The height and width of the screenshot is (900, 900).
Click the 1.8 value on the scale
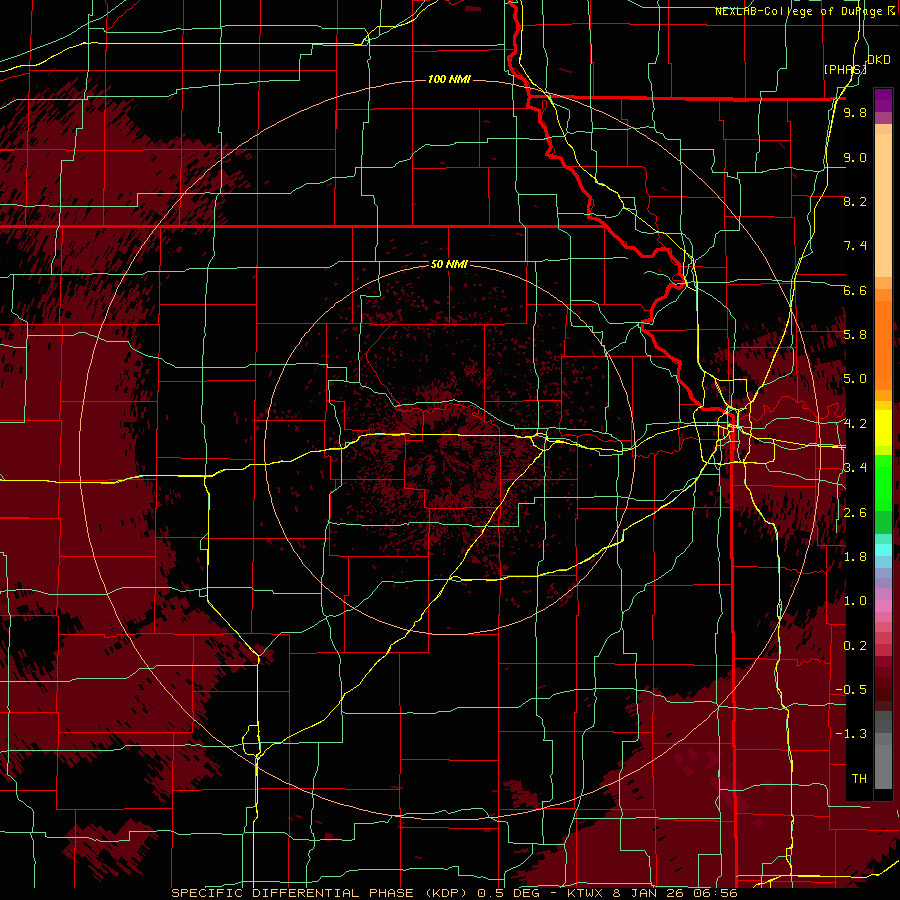pos(855,557)
